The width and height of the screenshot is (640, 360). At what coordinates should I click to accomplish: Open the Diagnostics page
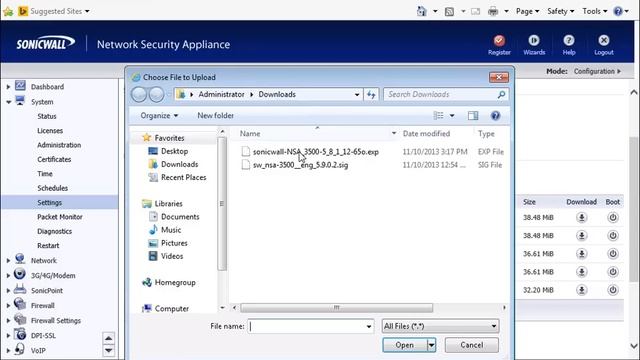pyautogui.click(x=55, y=231)
